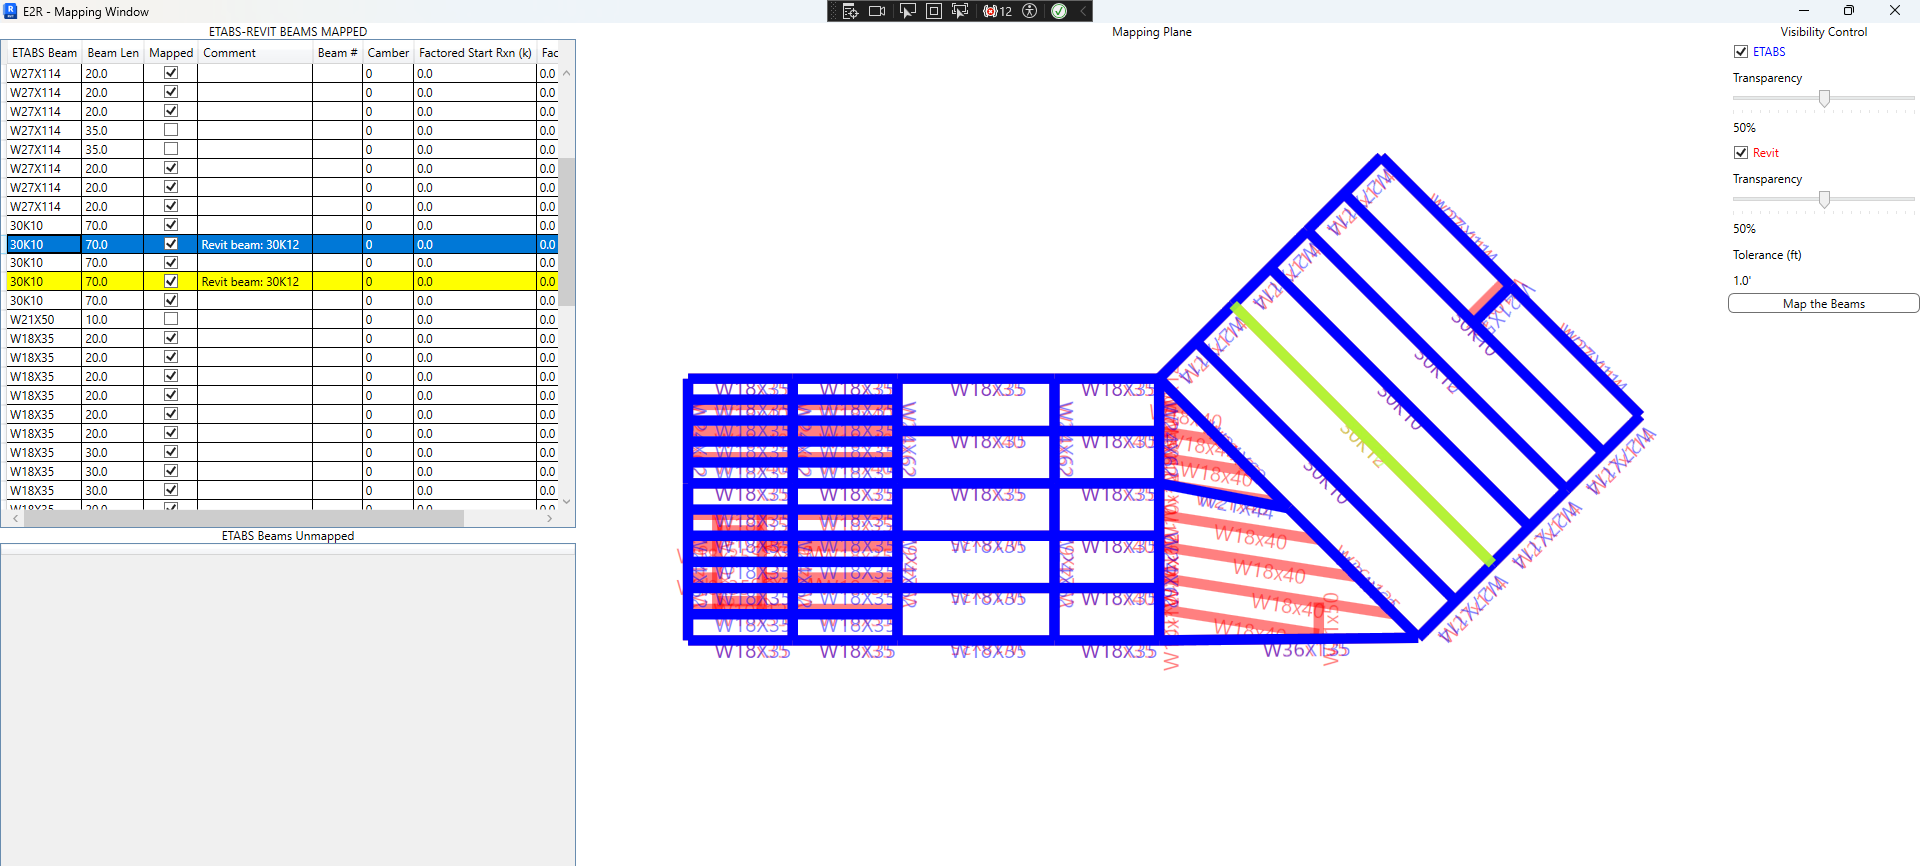
Task: Click the Beam # column header
Action: (337, 53)
